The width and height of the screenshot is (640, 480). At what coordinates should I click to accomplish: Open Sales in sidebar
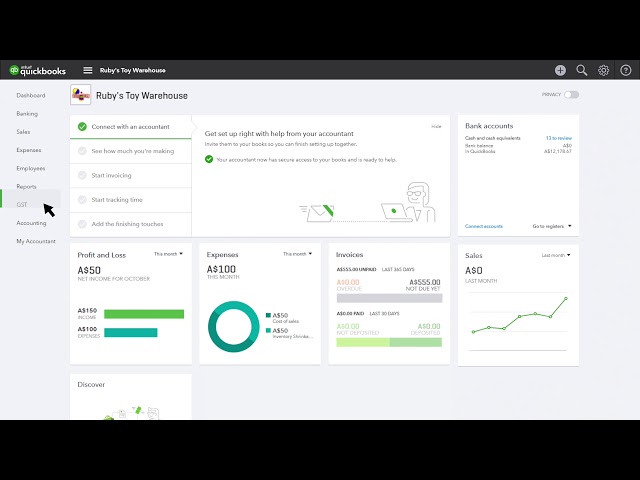point(23,132)
